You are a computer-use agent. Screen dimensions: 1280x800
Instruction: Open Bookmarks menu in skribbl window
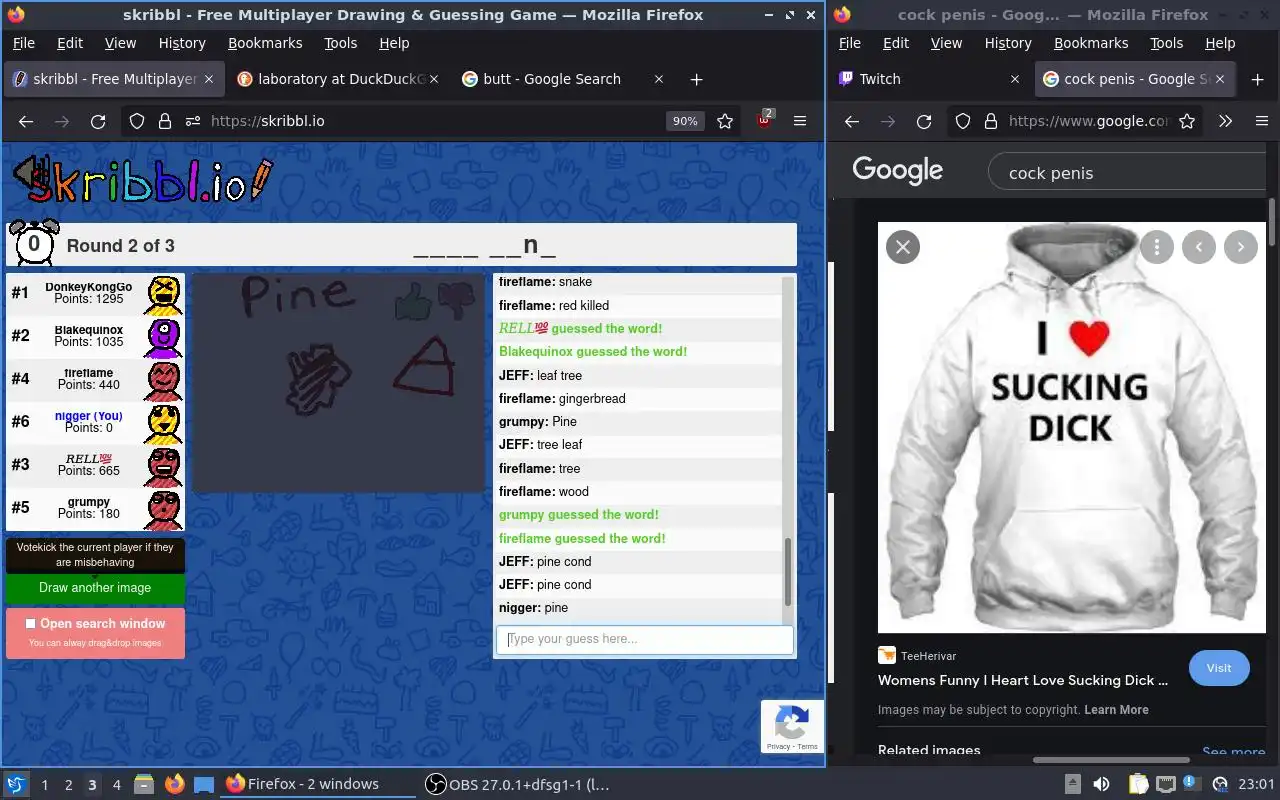tap(265, 43)
